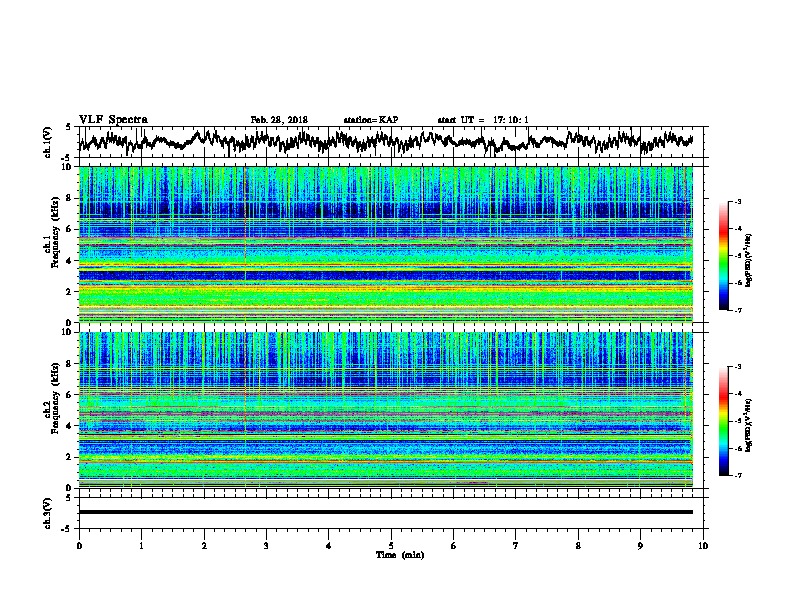792x612 pixels.
Task: Click the "5" tick on ch.1(V) axis
Action: point(69,127)
